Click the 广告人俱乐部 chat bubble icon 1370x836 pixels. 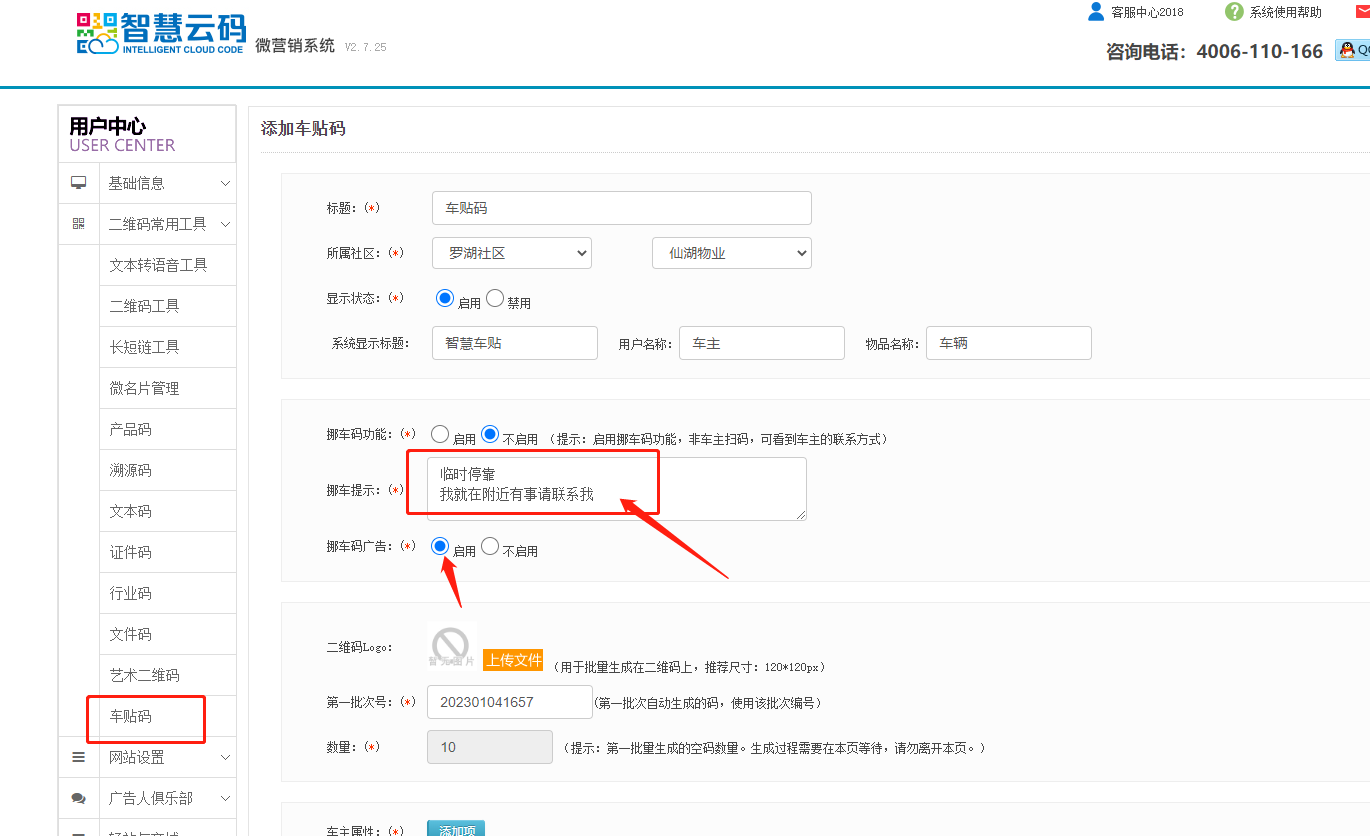click(x=78, y=798)
